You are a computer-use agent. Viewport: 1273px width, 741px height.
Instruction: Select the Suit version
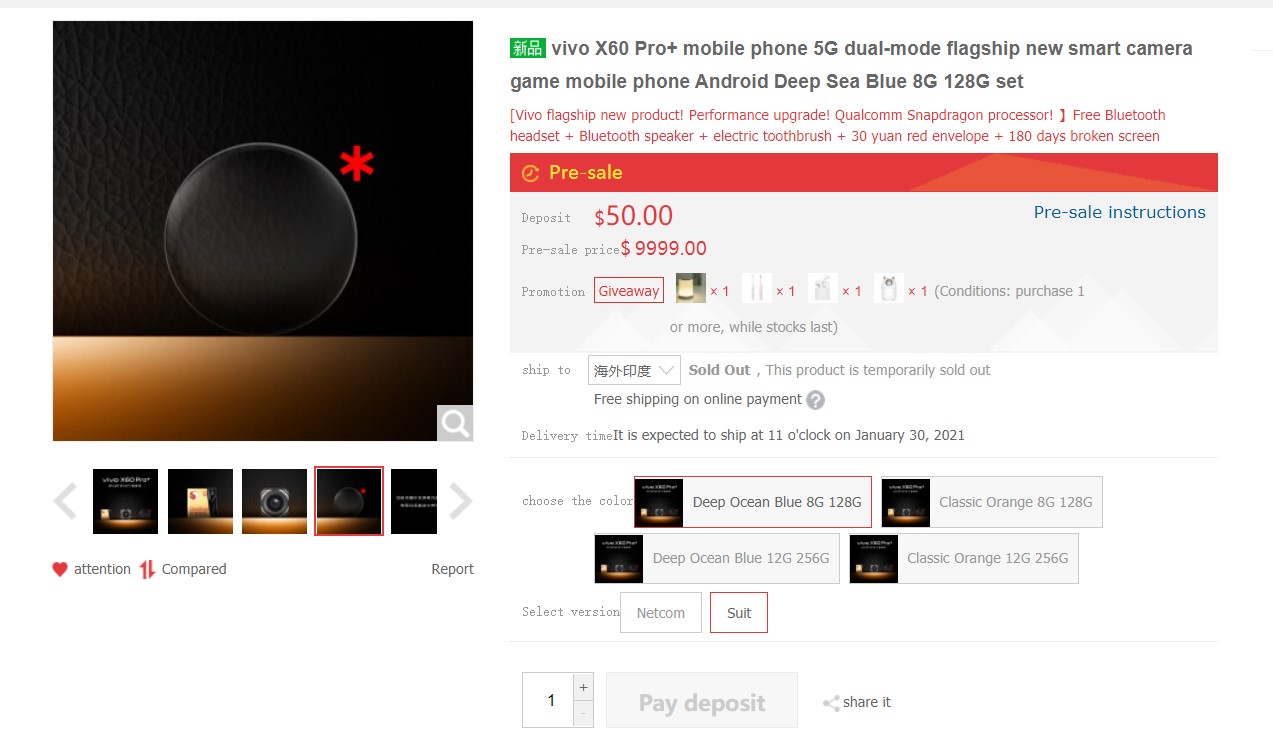coord(739,613)
